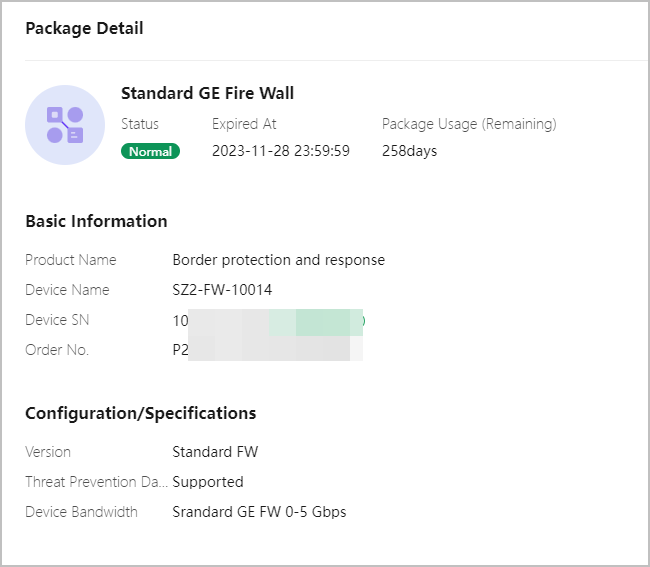This screenshot has width=650, height=567.
Task: Click the Standard FW version value
Action: 215,452
